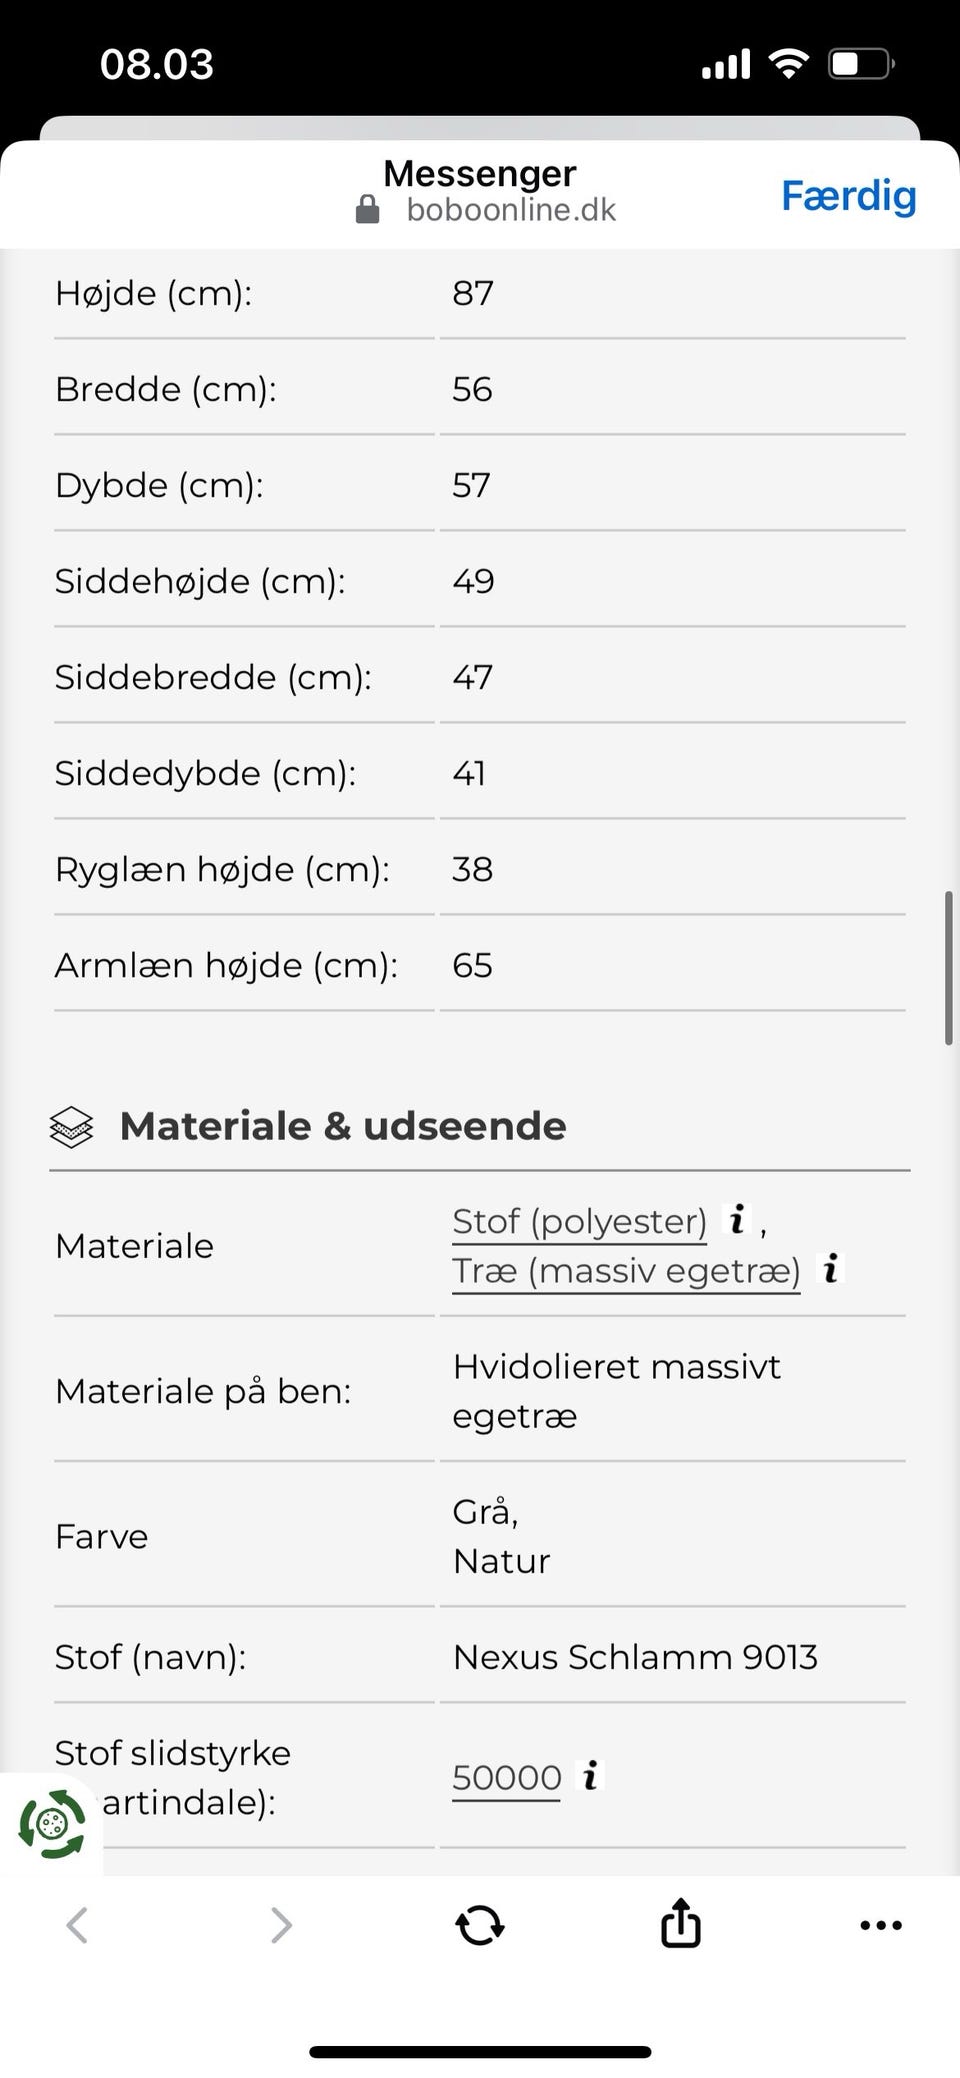Image resolution: width=960 pixels, height=2078 pixels.
Task: Reload the page with the refresh icon
Action: [x=480, y=1924]
